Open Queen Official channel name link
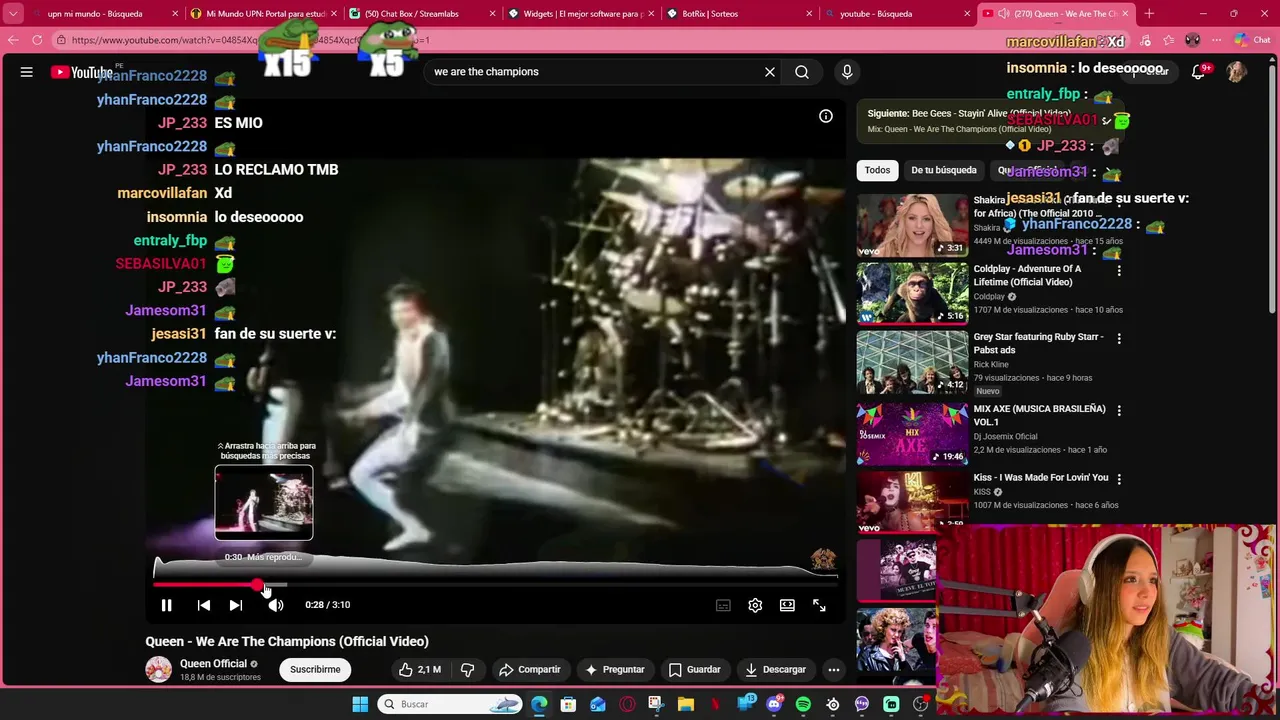This screenshot has width=1280, height=720. [x=213, y=663]
